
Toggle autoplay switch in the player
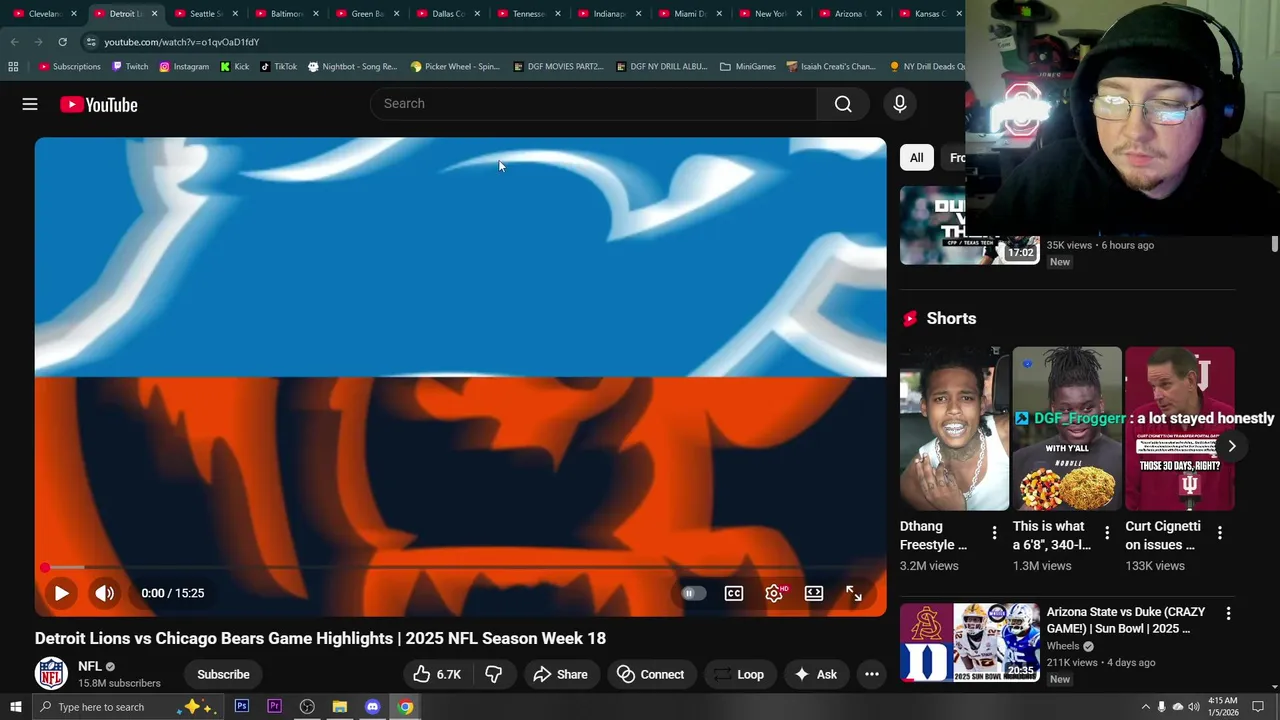[693, 593]
